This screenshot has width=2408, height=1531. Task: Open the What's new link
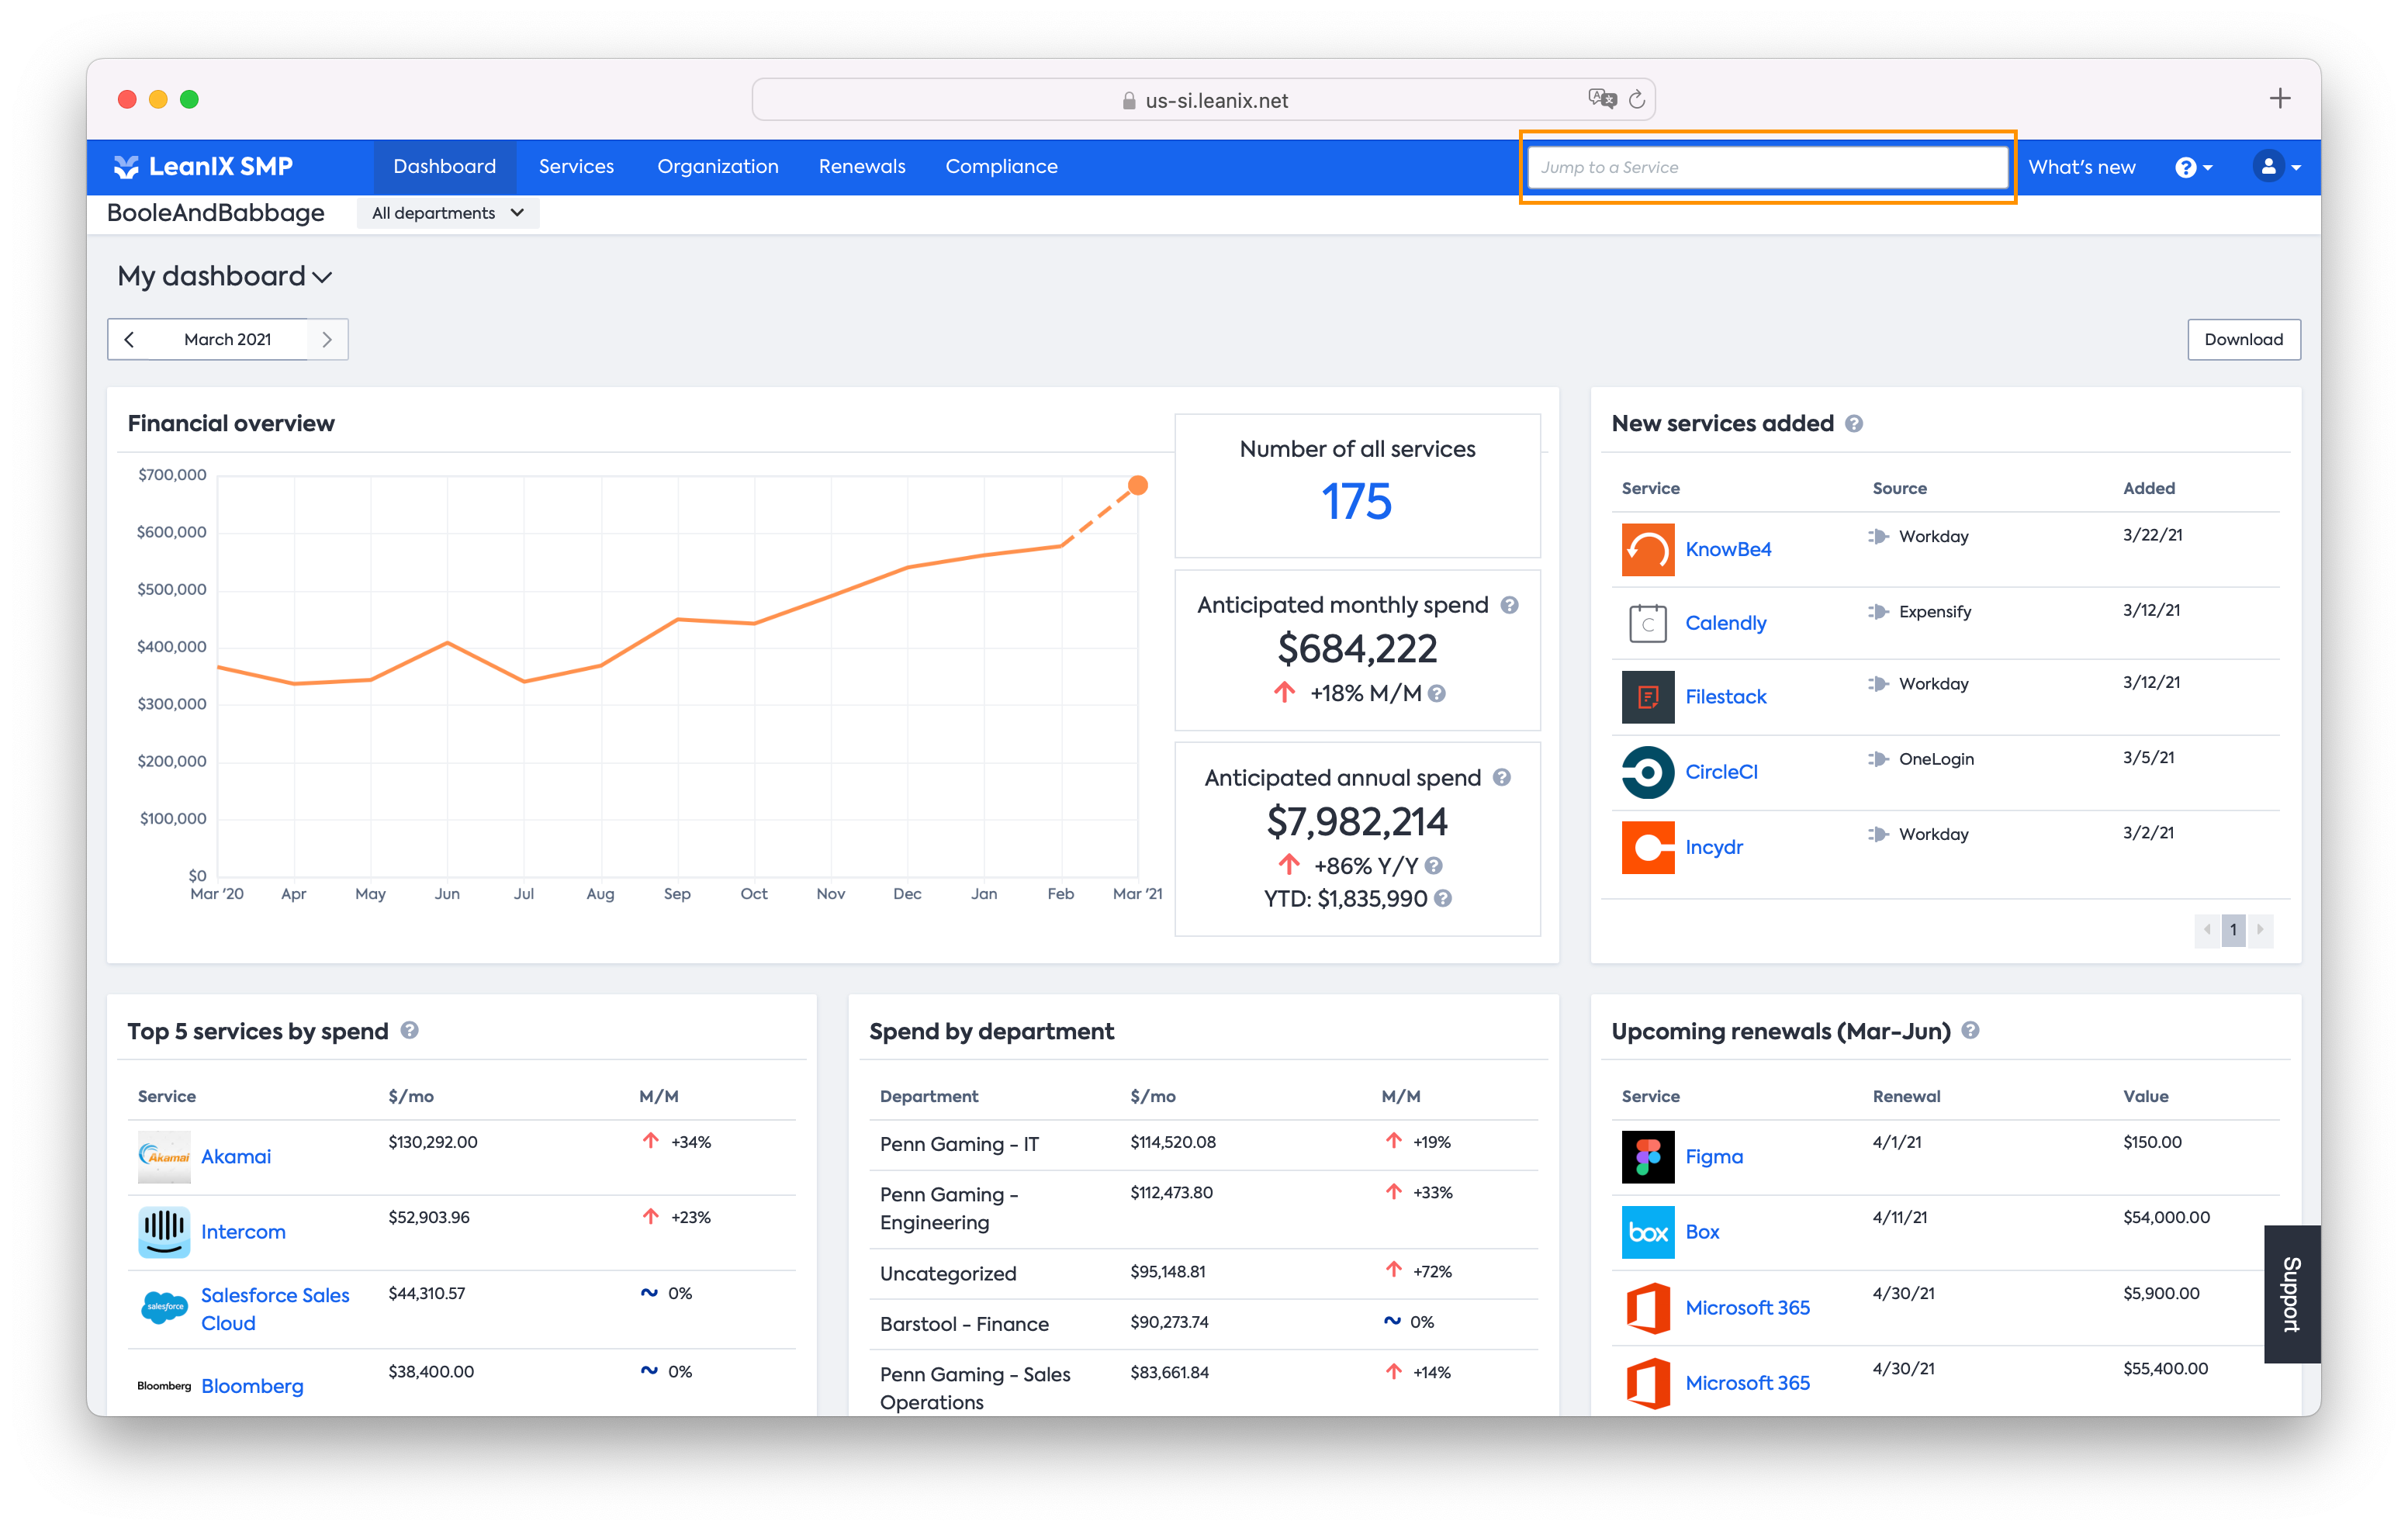point(2082,167)
